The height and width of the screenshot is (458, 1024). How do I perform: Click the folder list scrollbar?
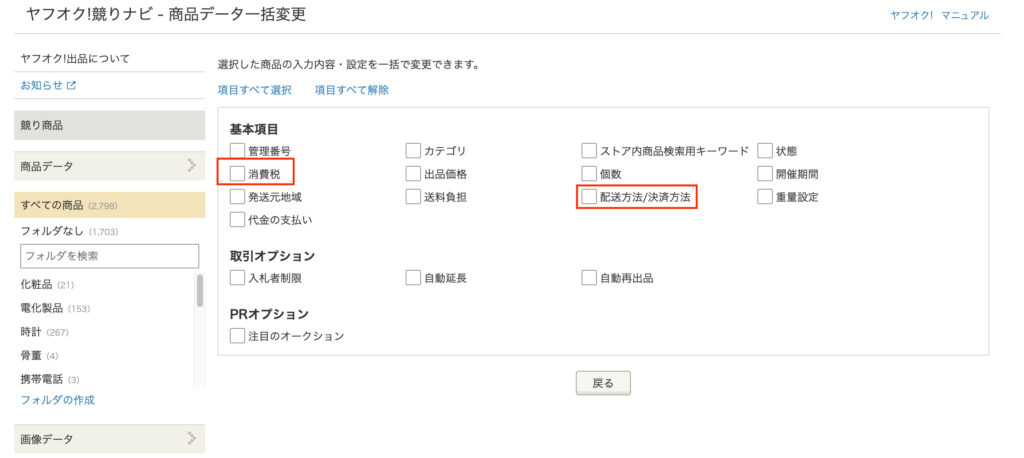click(x=200, y=292)
